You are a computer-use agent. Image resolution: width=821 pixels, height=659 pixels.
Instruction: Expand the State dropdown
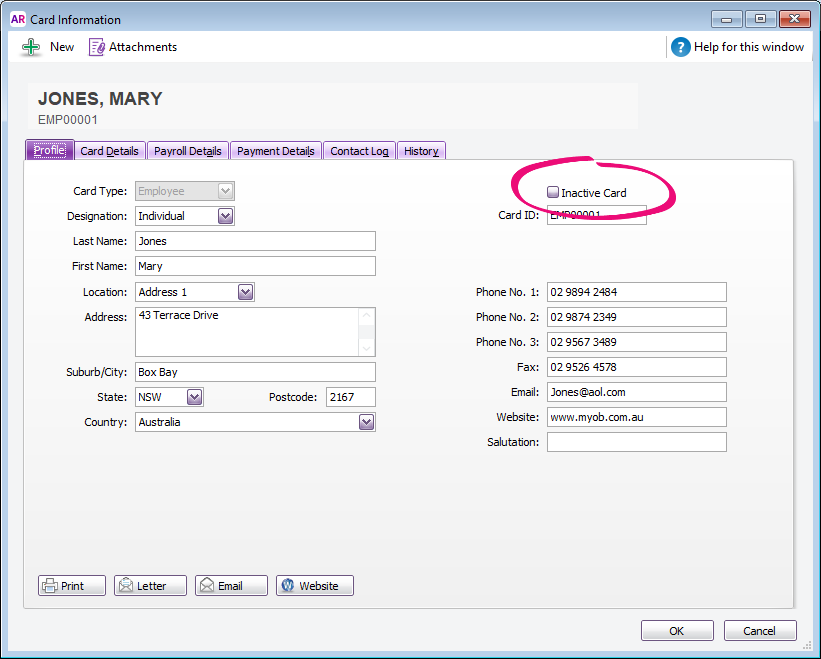tap(194, 397)
